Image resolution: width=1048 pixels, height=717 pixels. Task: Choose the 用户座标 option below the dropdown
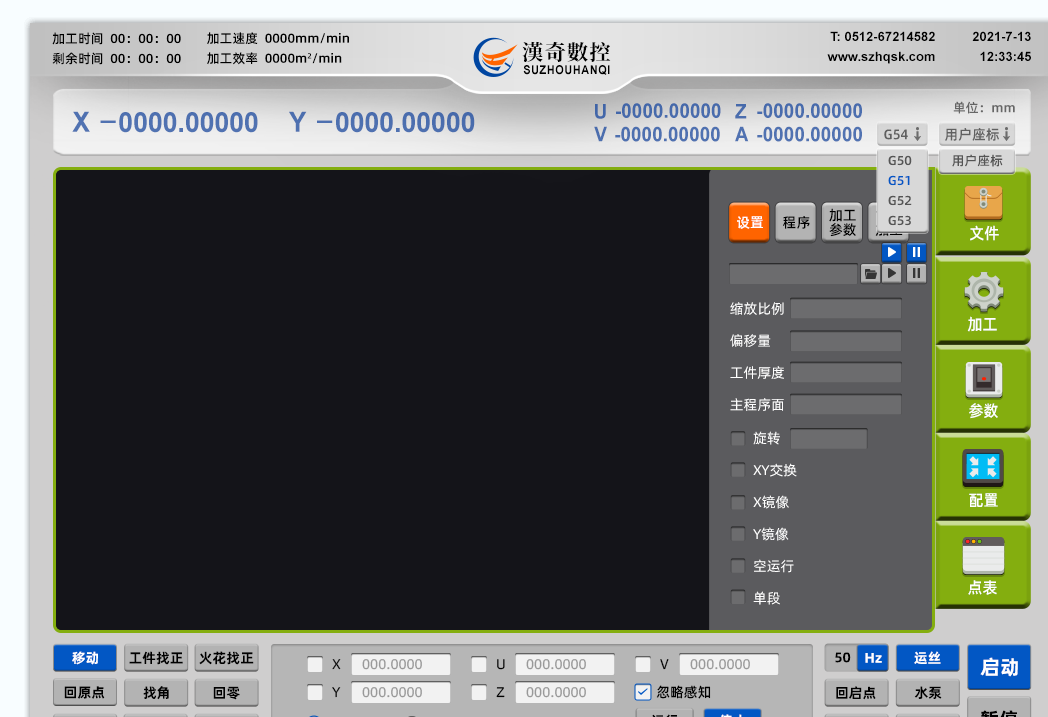[976, 161]
